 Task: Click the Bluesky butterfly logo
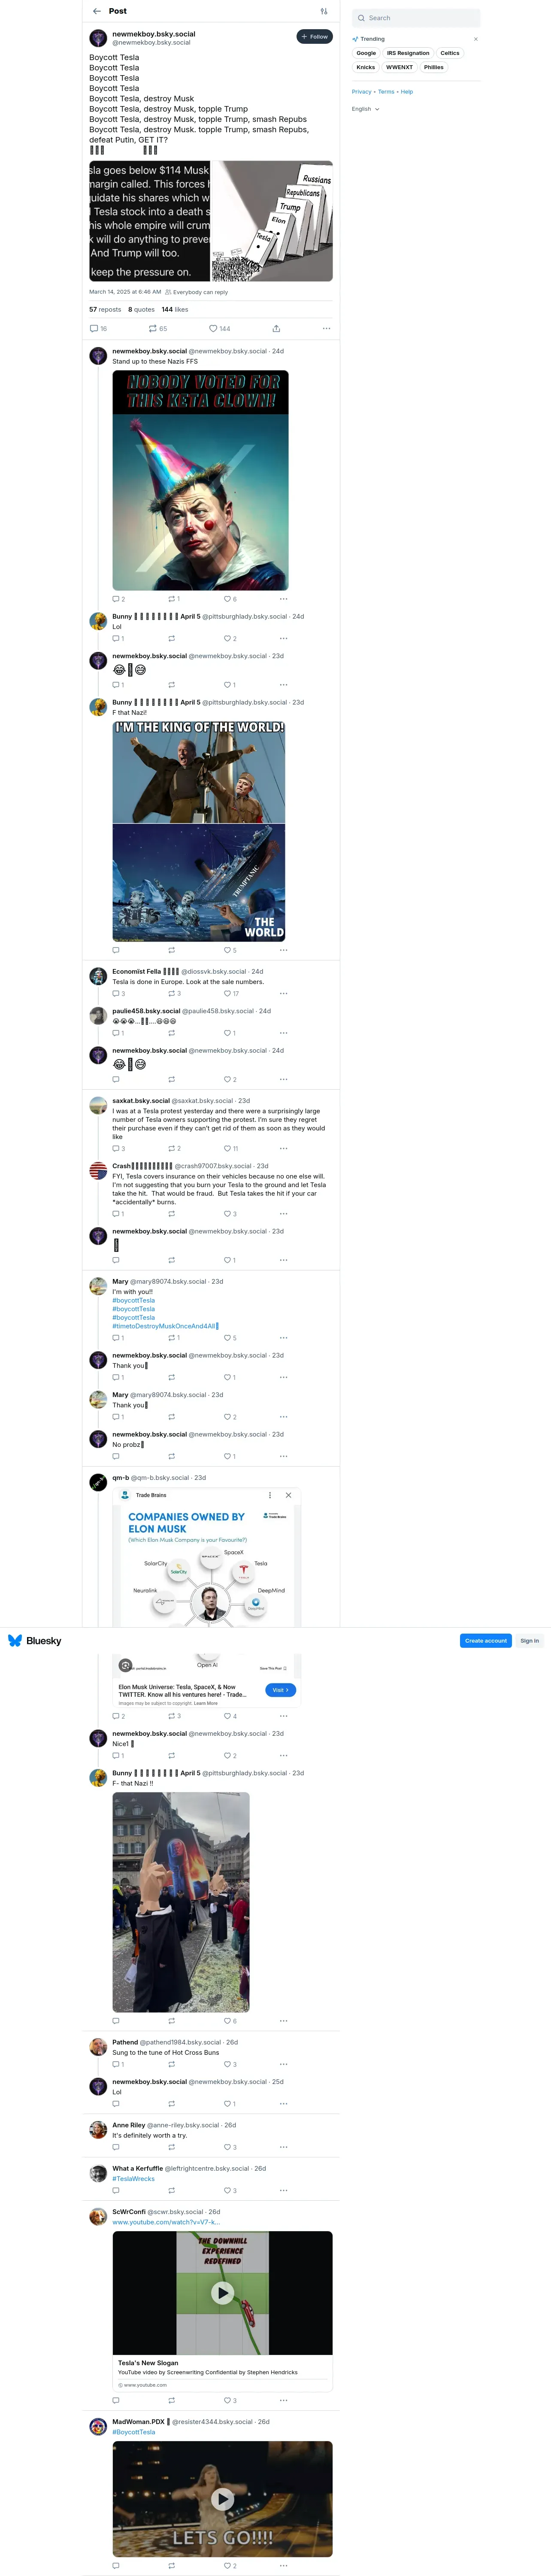click(x=15, y=1640)
